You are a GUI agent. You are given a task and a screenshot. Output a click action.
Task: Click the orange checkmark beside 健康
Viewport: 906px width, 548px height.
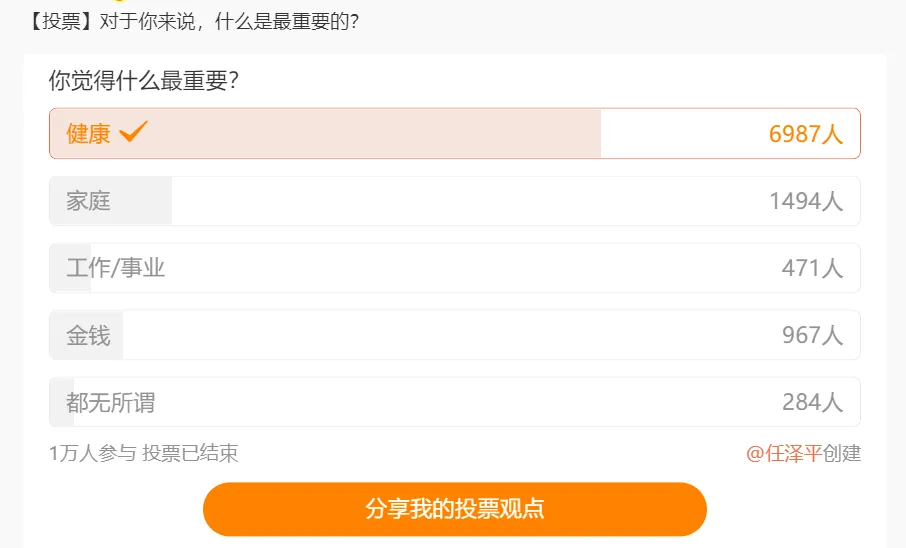(133, 131)
